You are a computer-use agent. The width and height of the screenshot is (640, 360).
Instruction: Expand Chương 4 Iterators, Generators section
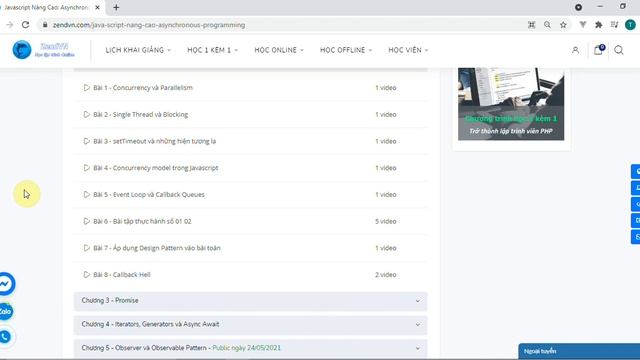click(x=251, y=324)
